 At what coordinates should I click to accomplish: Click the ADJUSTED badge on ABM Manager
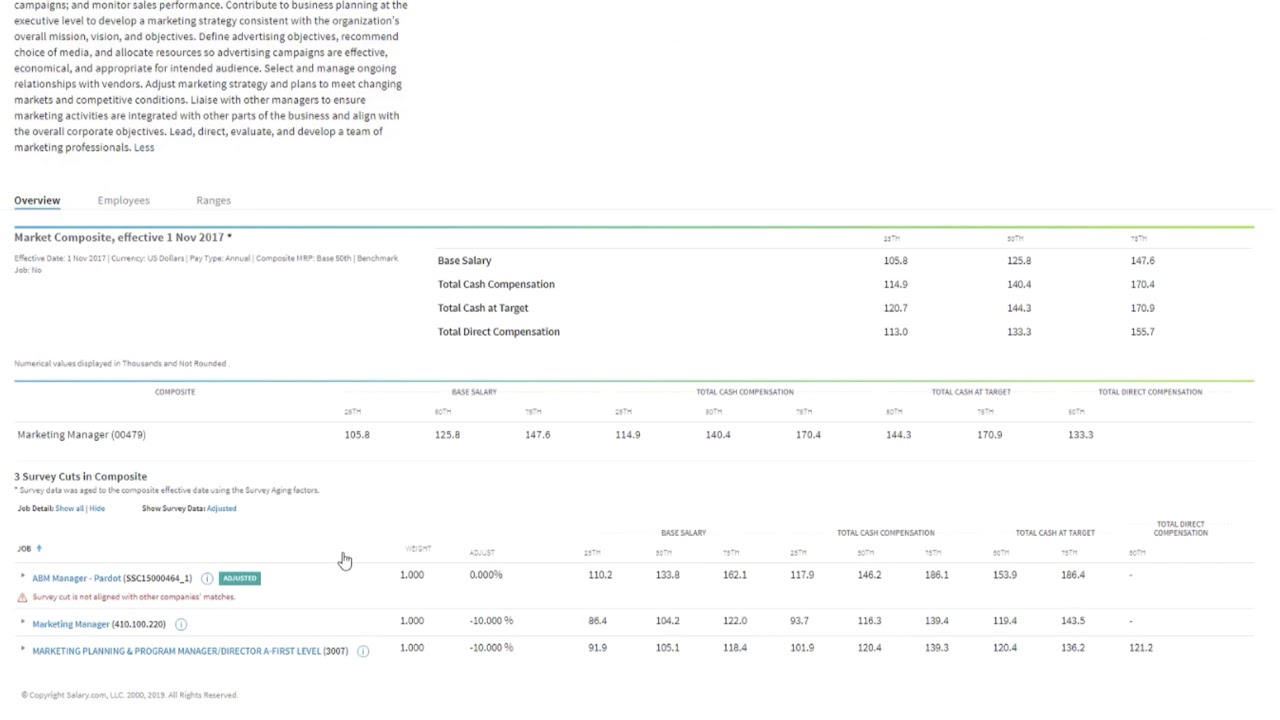click(239, 578)
